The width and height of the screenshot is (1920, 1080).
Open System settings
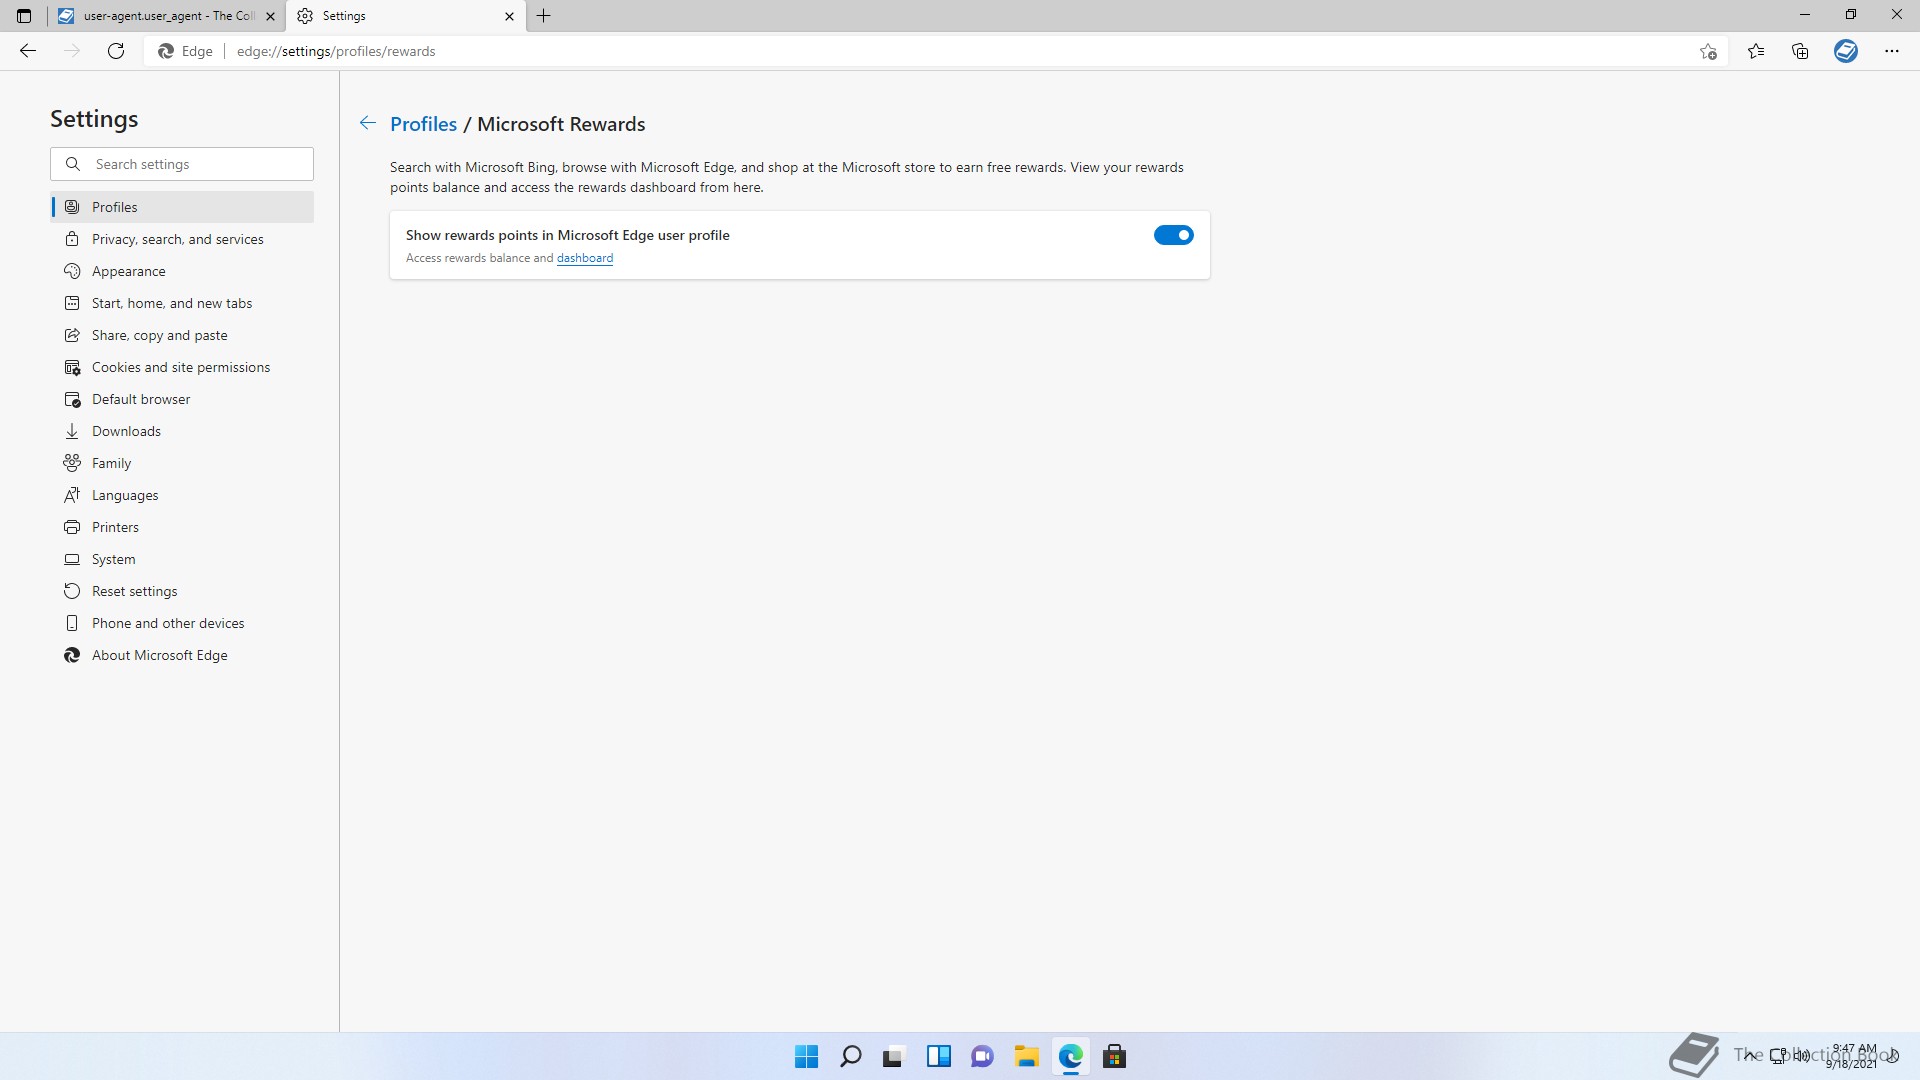click(182, 559)
